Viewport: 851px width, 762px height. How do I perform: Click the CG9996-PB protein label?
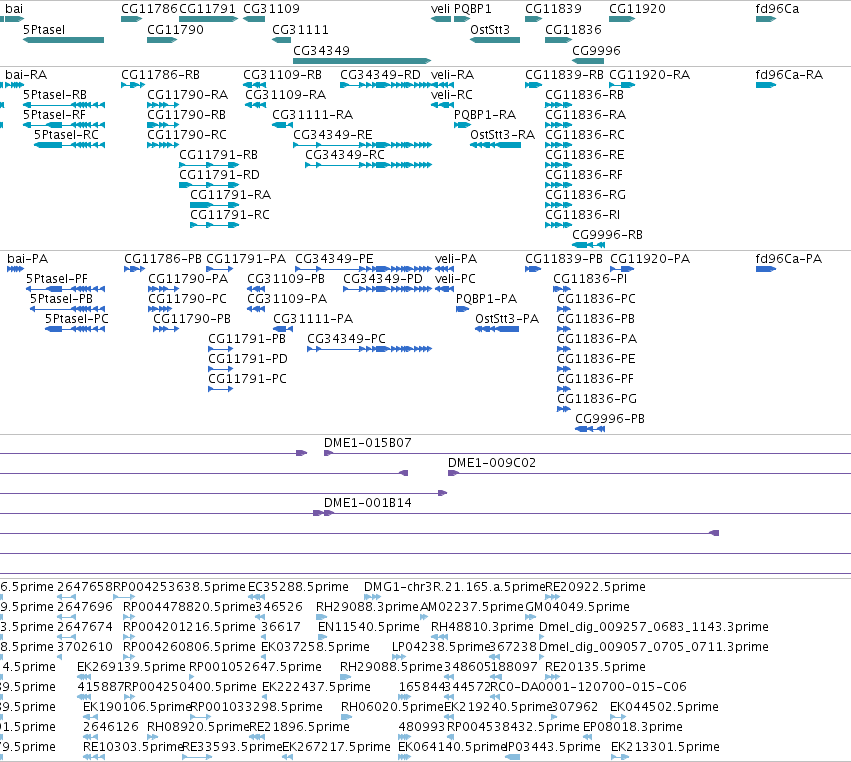[x=610, y=419]
